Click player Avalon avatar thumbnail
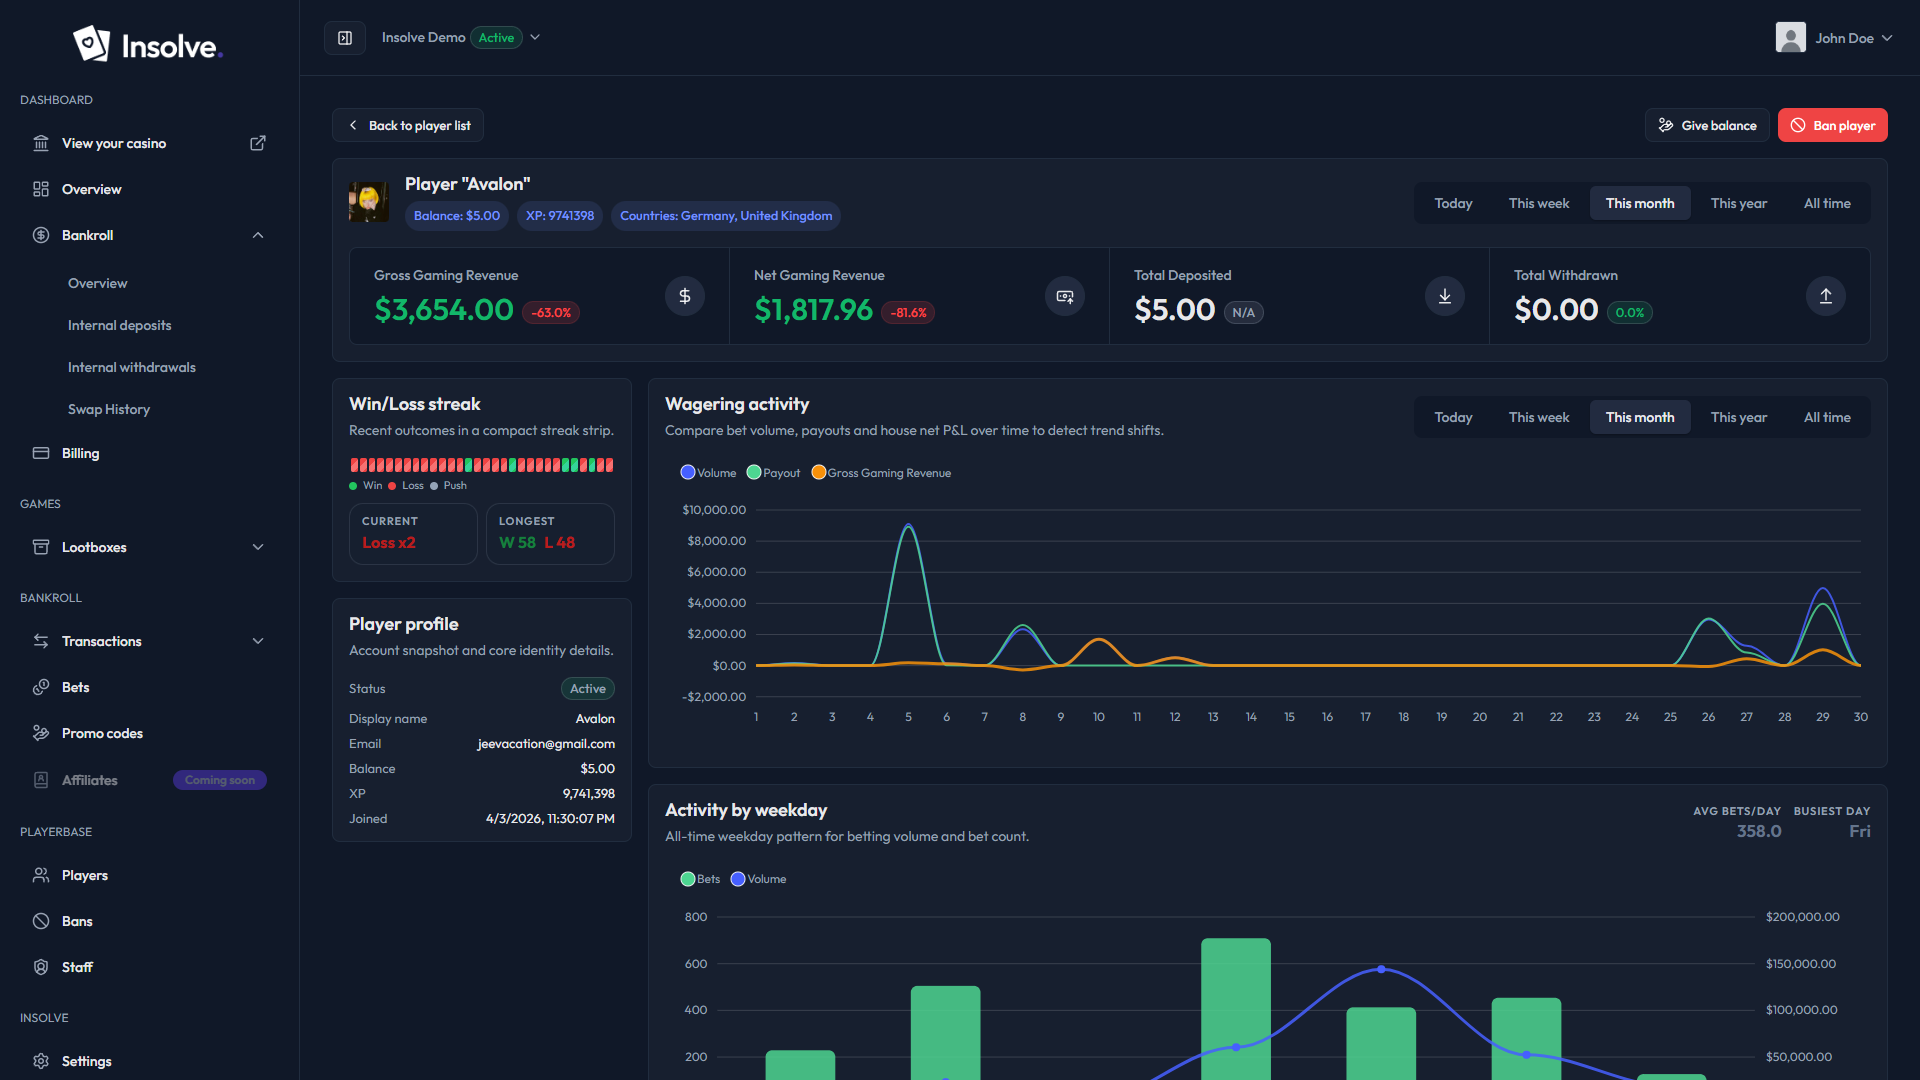Screen dimensions: 1920x1080 (x=369, y=202)
